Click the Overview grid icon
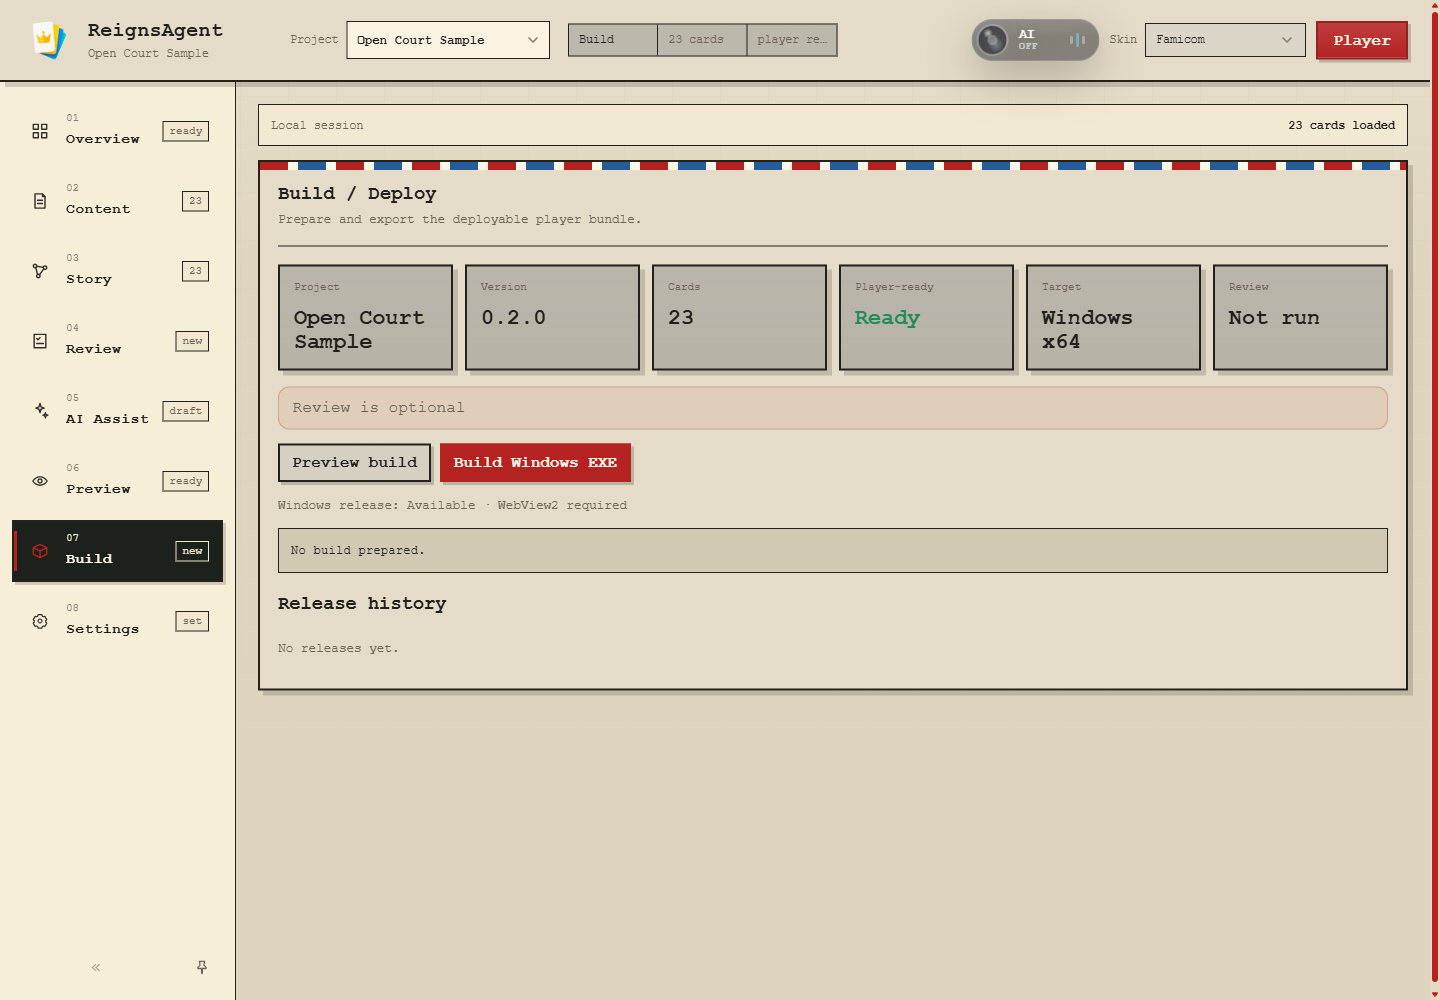Viewport: 1440px width, 1000px height. [40, 131]
